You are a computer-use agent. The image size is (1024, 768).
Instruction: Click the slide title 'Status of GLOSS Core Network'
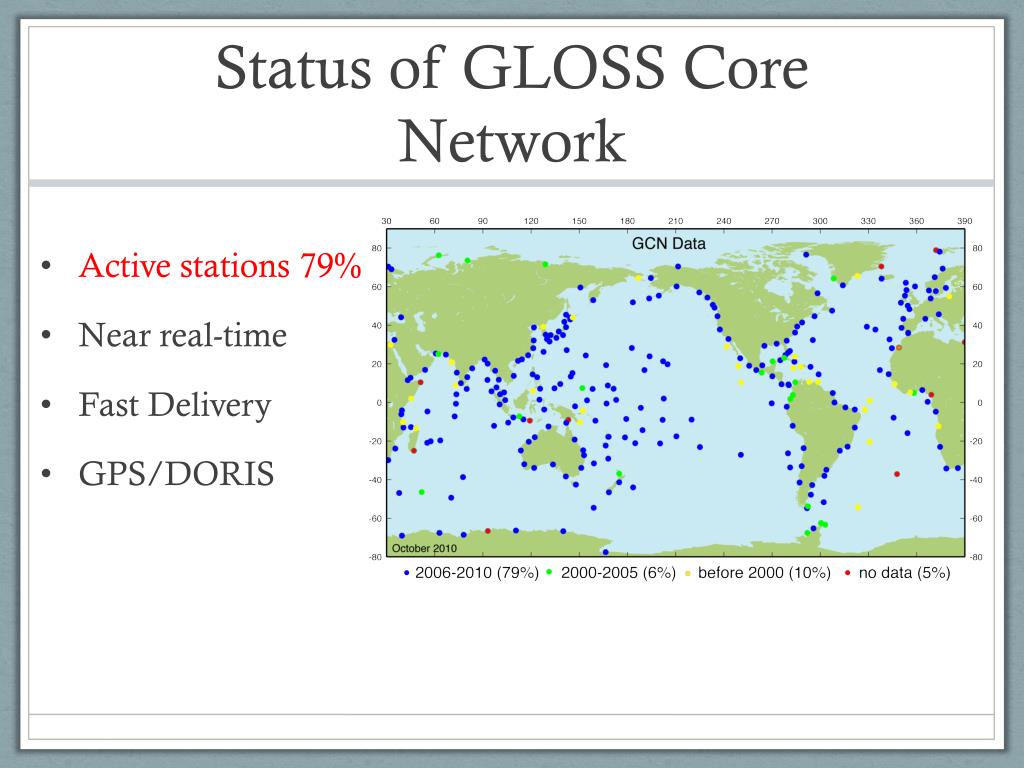512,104
